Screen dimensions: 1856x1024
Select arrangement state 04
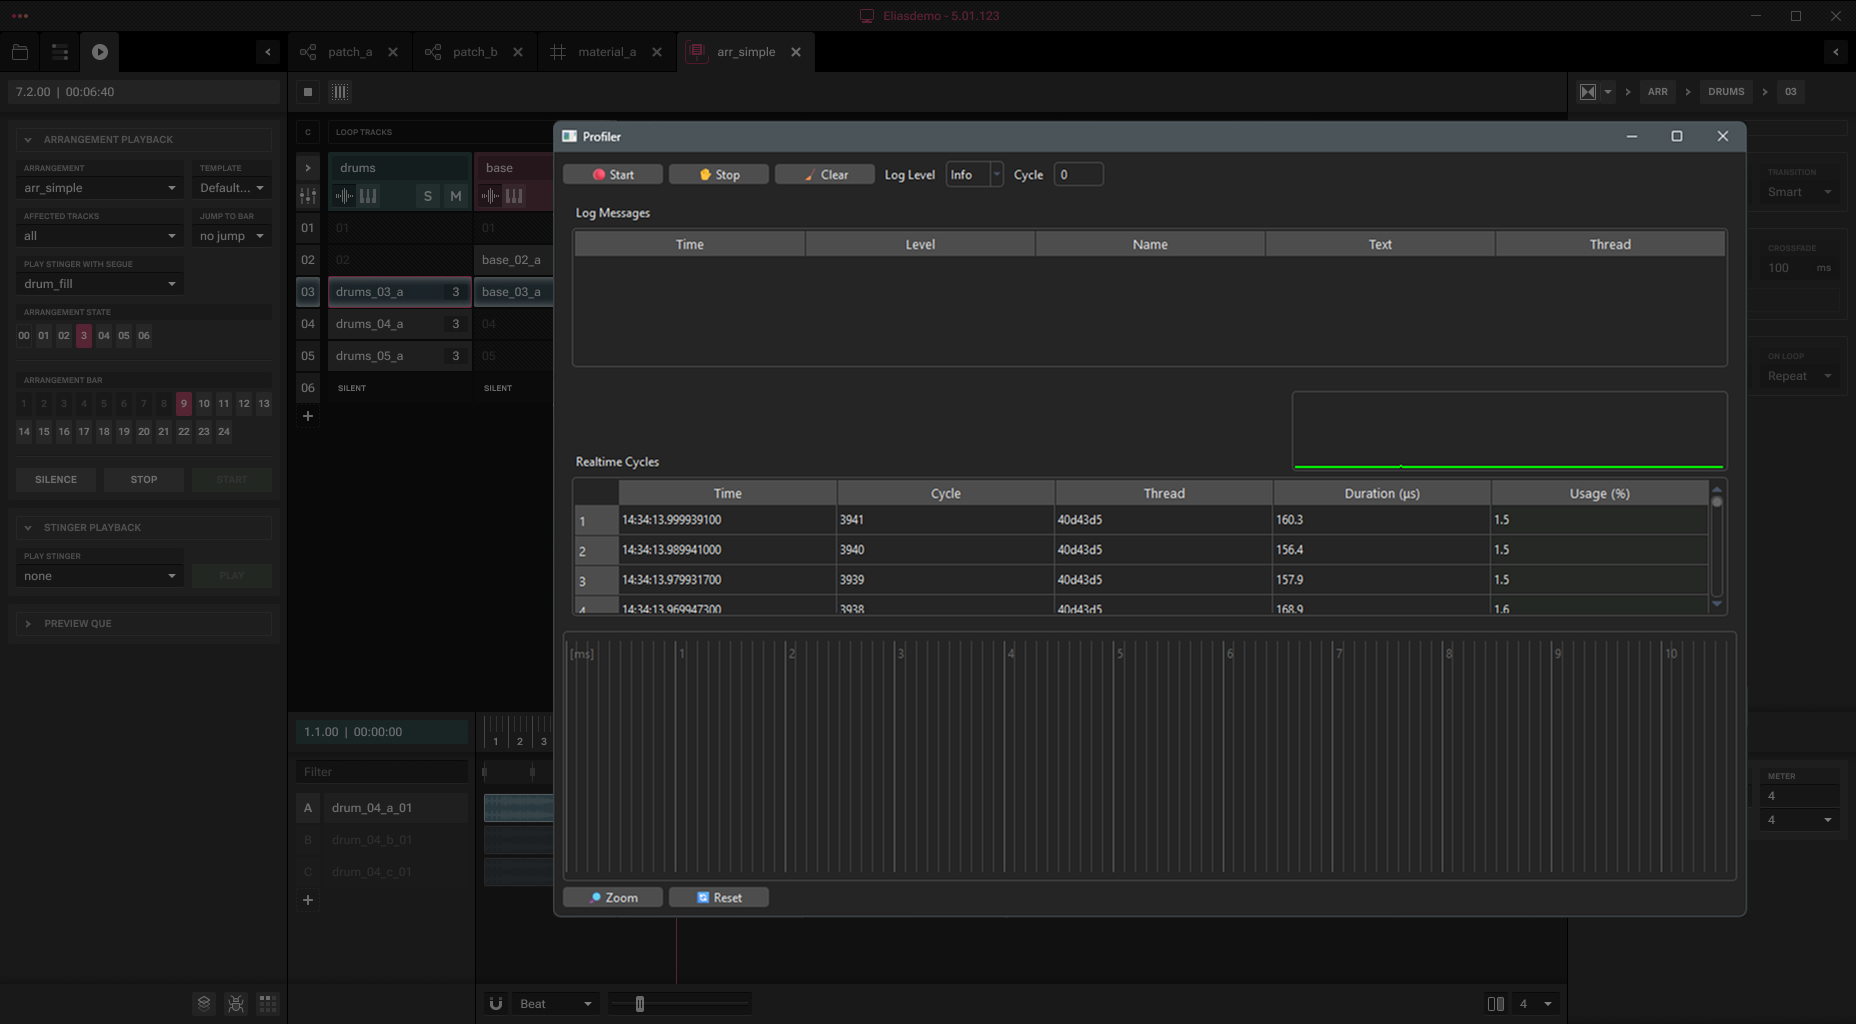point(104,336)
